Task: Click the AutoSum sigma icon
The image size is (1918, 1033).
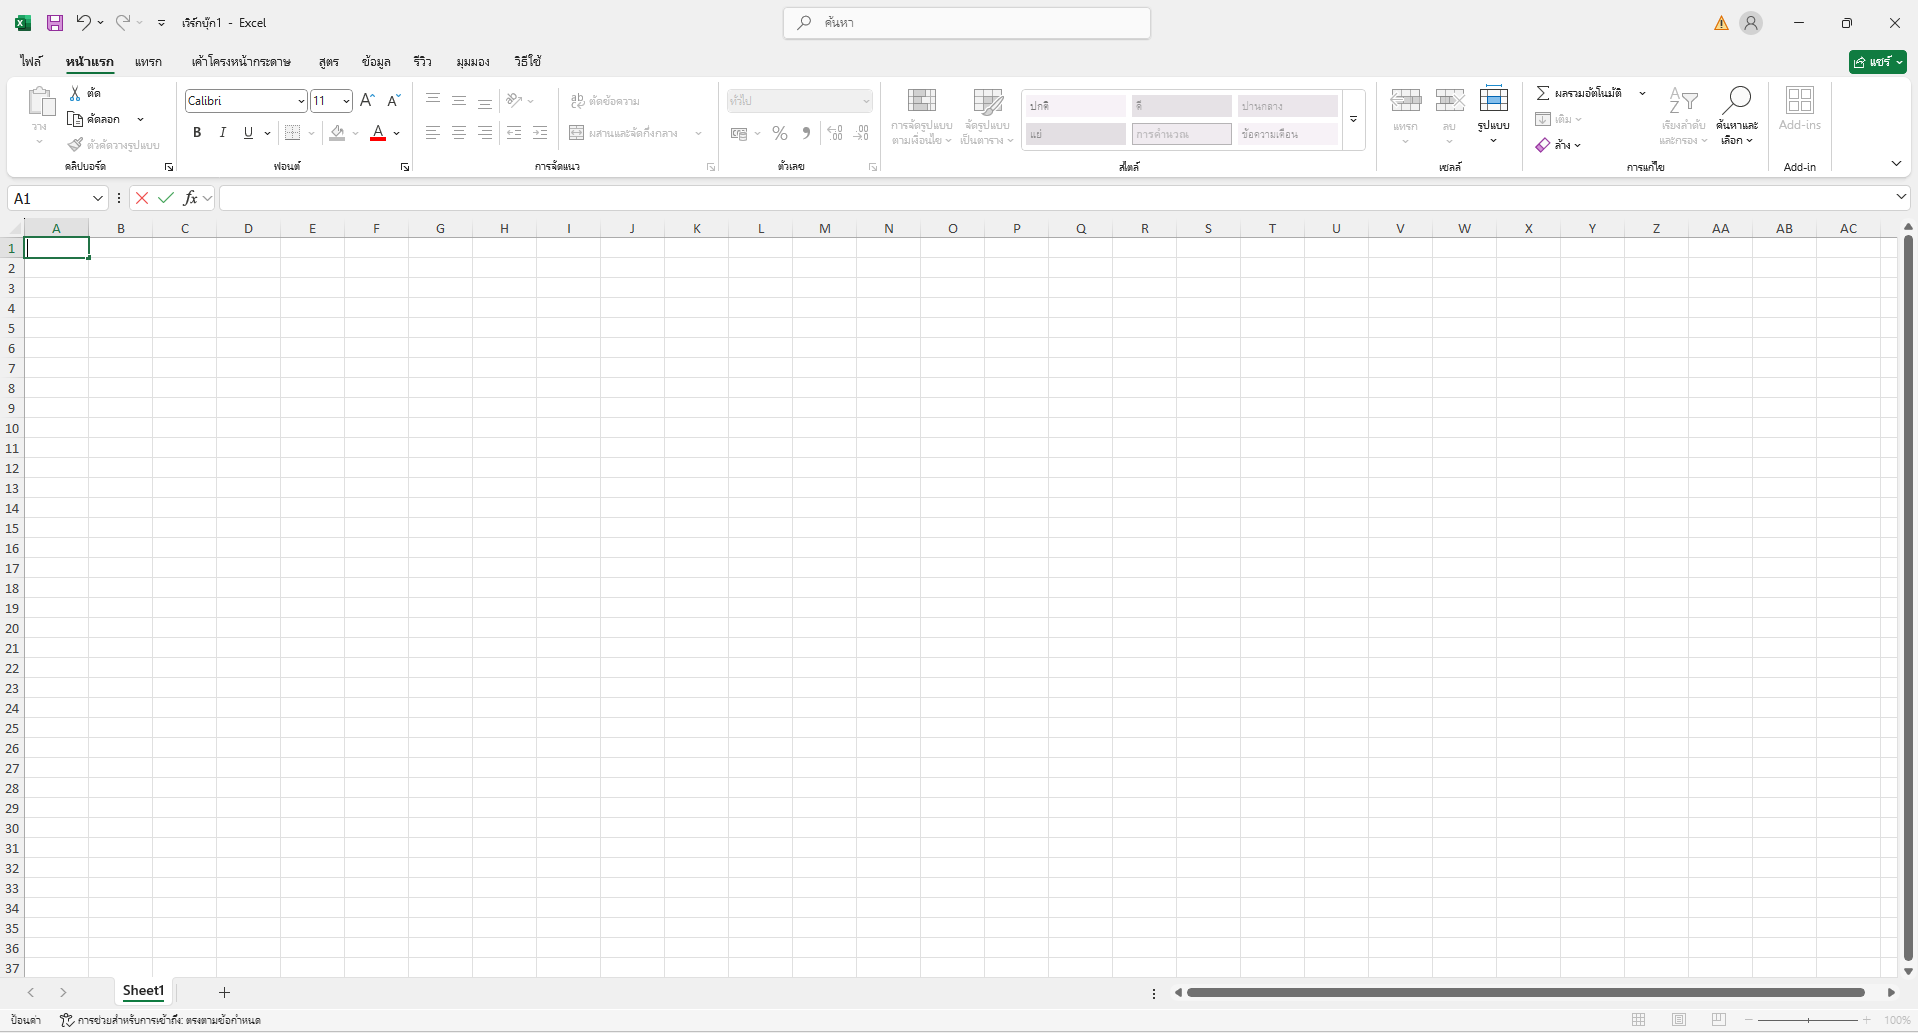Action: point(1543,93)
